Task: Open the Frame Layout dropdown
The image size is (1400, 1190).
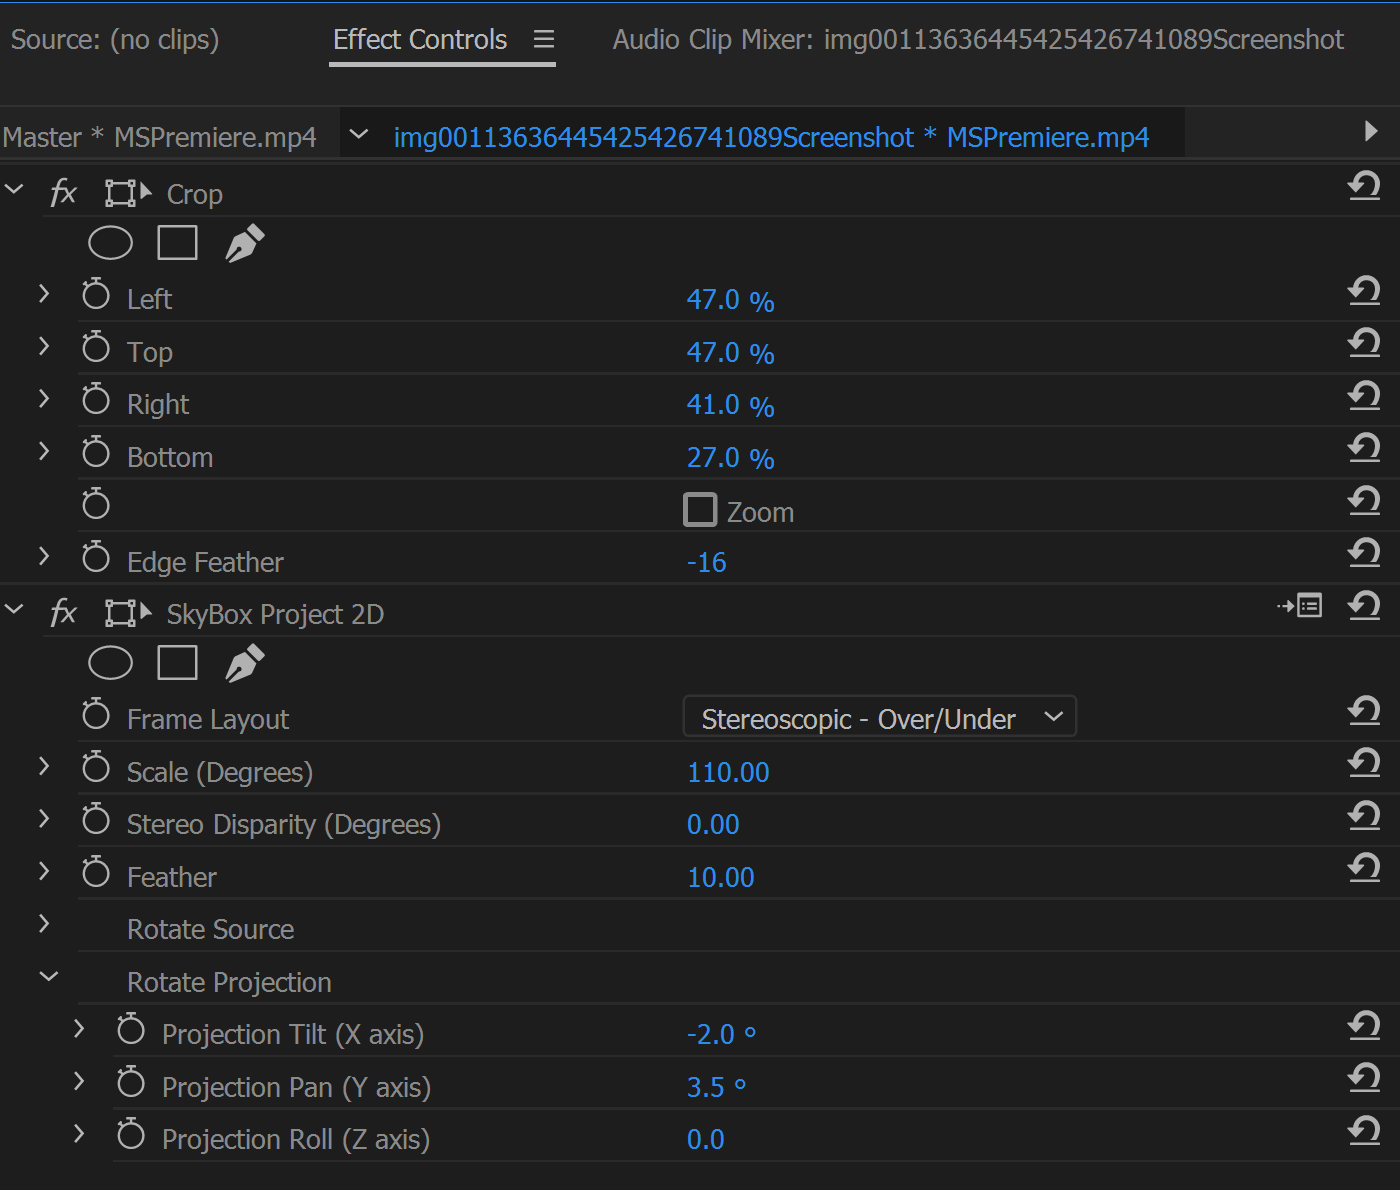Action: tap(879, 718)
